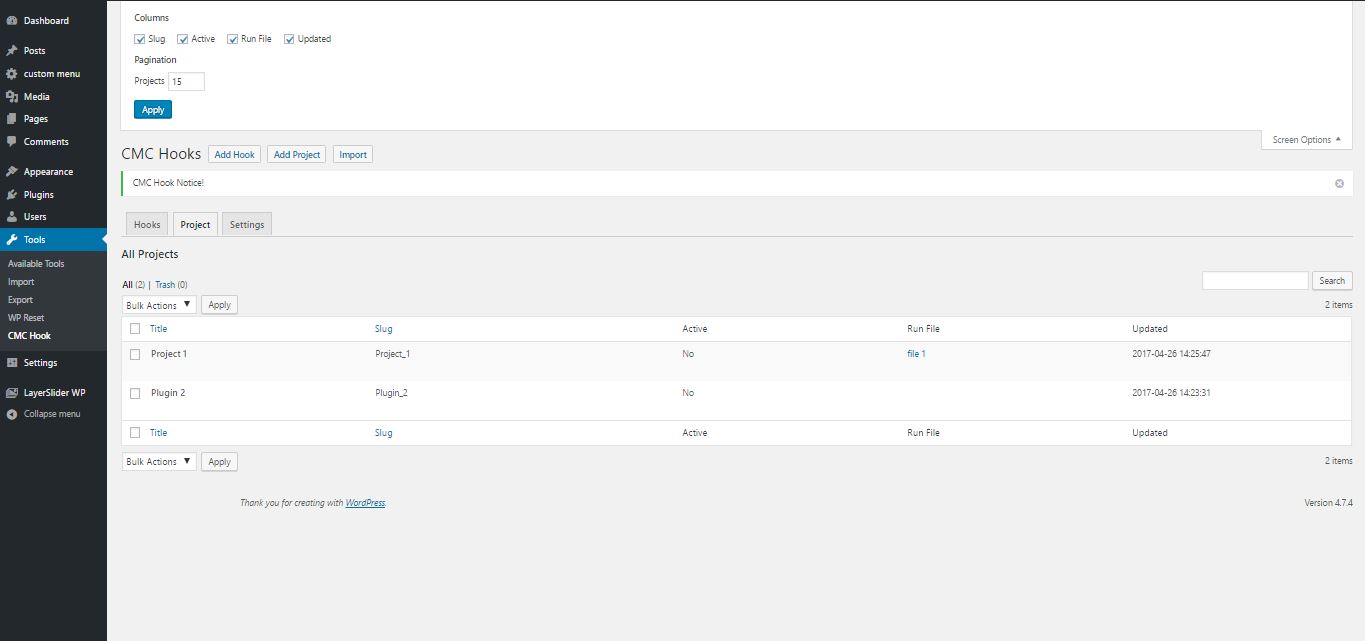
Task: Click the Import button beside Add Project
Action: pyautogui.click(x=353, y=155)
